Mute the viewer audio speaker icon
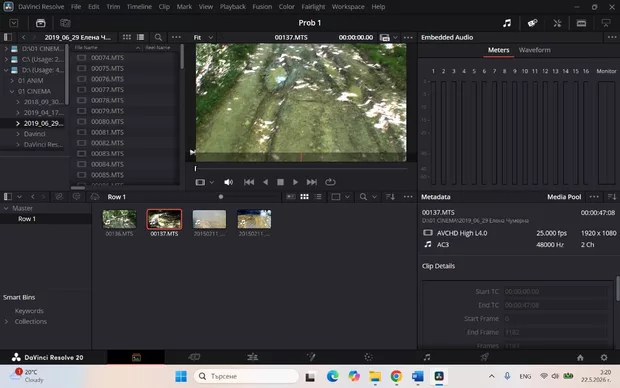 (229, 182)
